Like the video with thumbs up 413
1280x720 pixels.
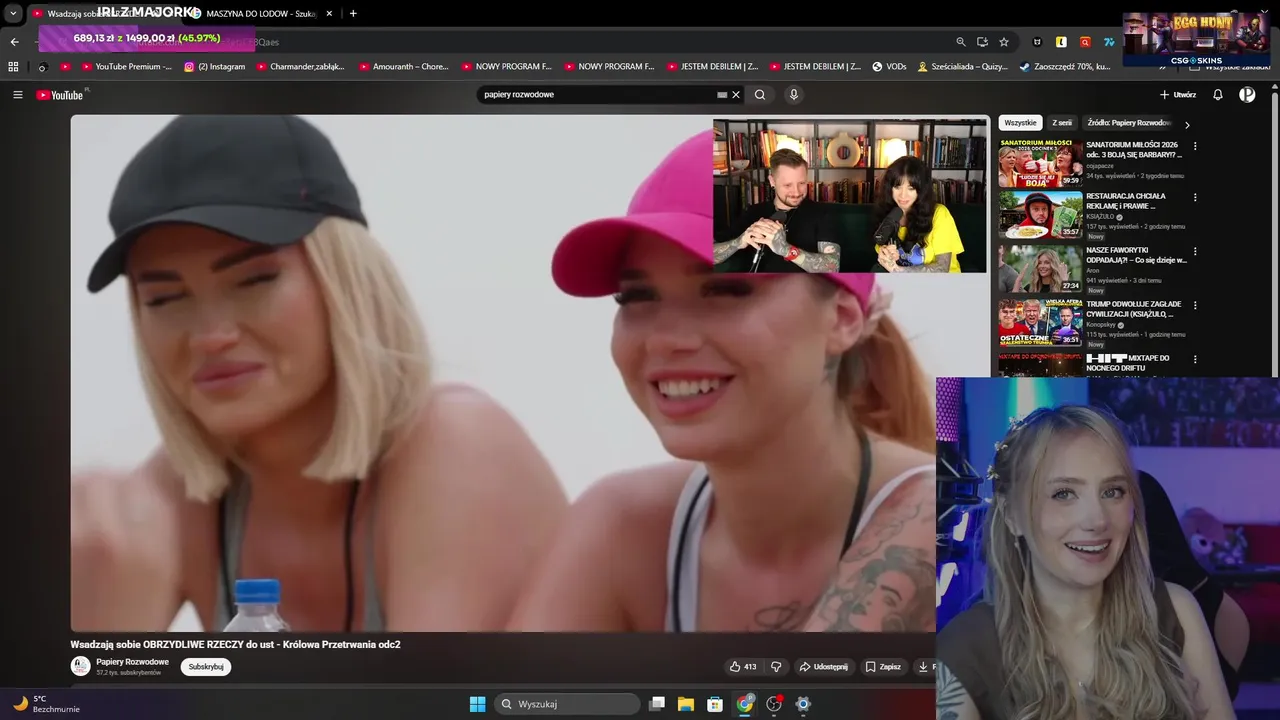pos(742,667)
